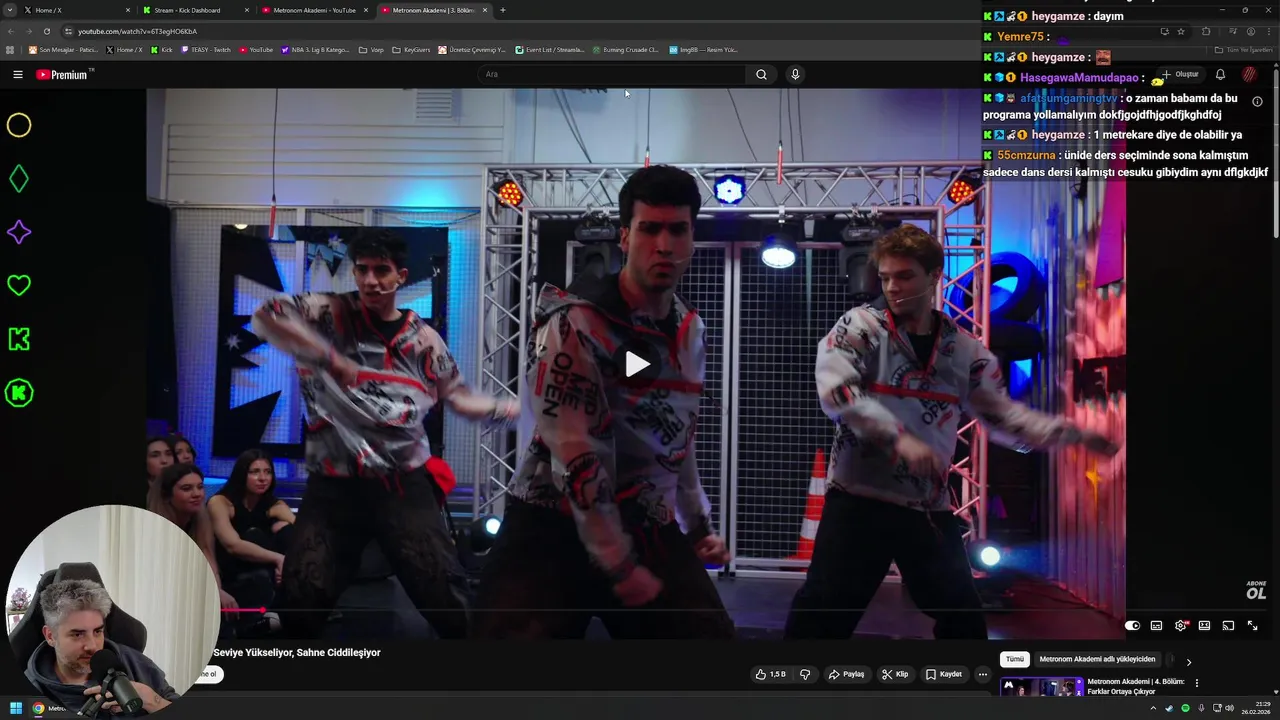The height and width of the screenshot is (720, 1280).
Task: Open YouTube notifications bell
Action: [1220, 74]
